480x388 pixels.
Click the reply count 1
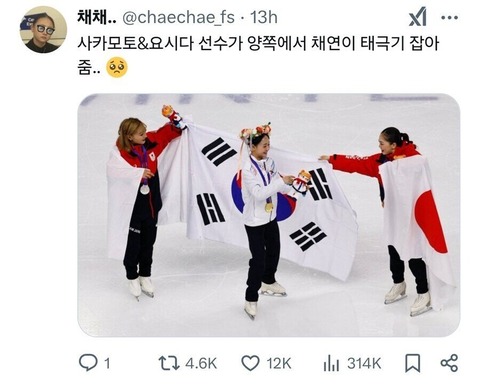click(107, 363)
